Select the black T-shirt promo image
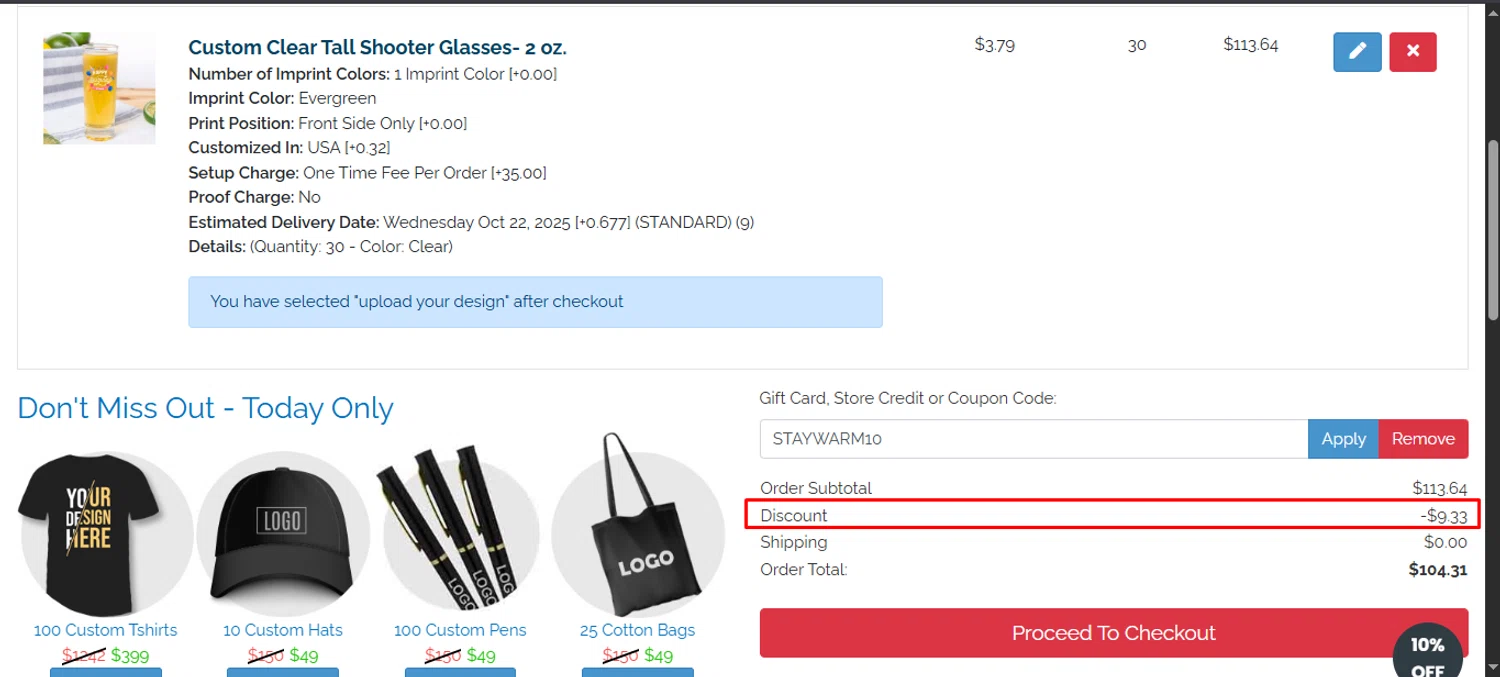This screenshot has height=677, width=1500. [105, 533]
